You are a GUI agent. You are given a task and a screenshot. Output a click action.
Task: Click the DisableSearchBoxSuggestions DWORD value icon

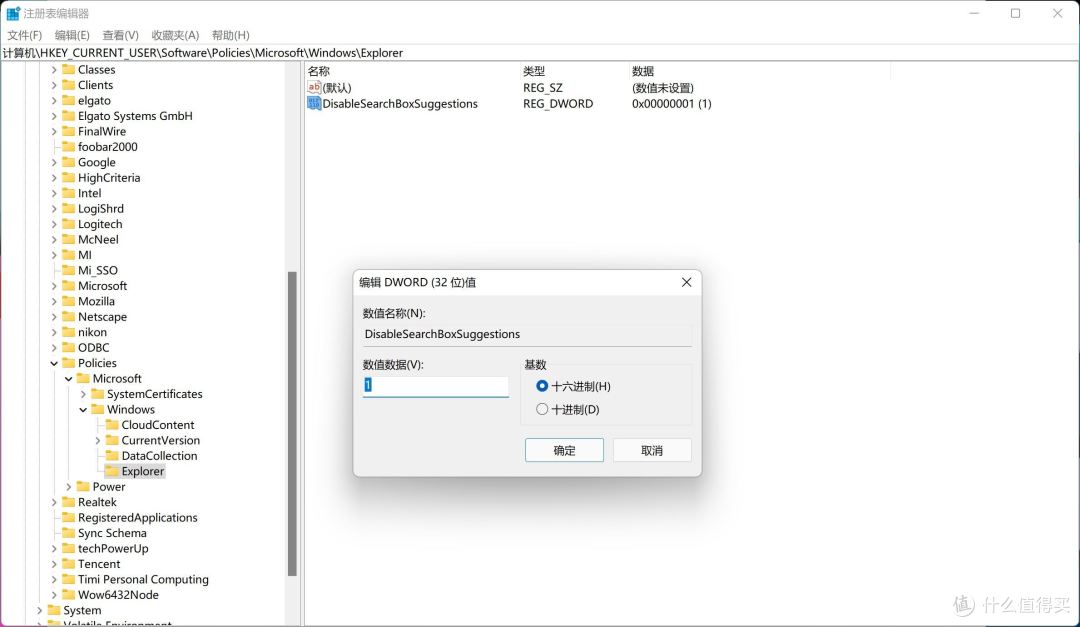pyautogui.click(x=314, y=104)
